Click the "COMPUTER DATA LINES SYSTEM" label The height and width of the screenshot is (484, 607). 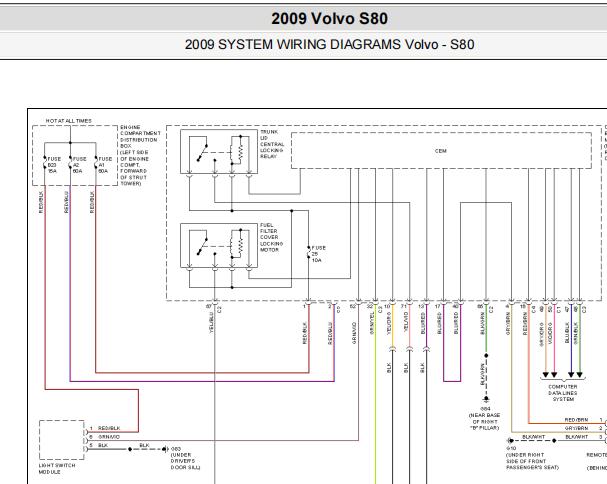tap(563, 393)
